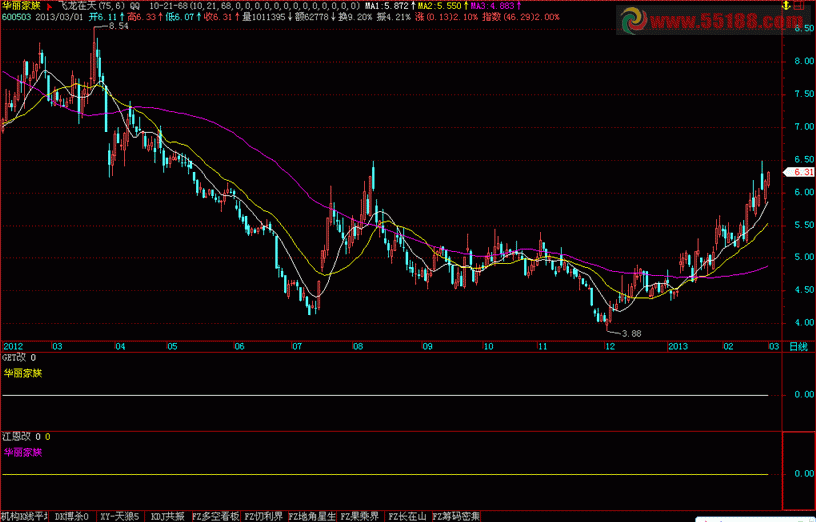Click the 3.88 low price label

[x=630, y=333]
